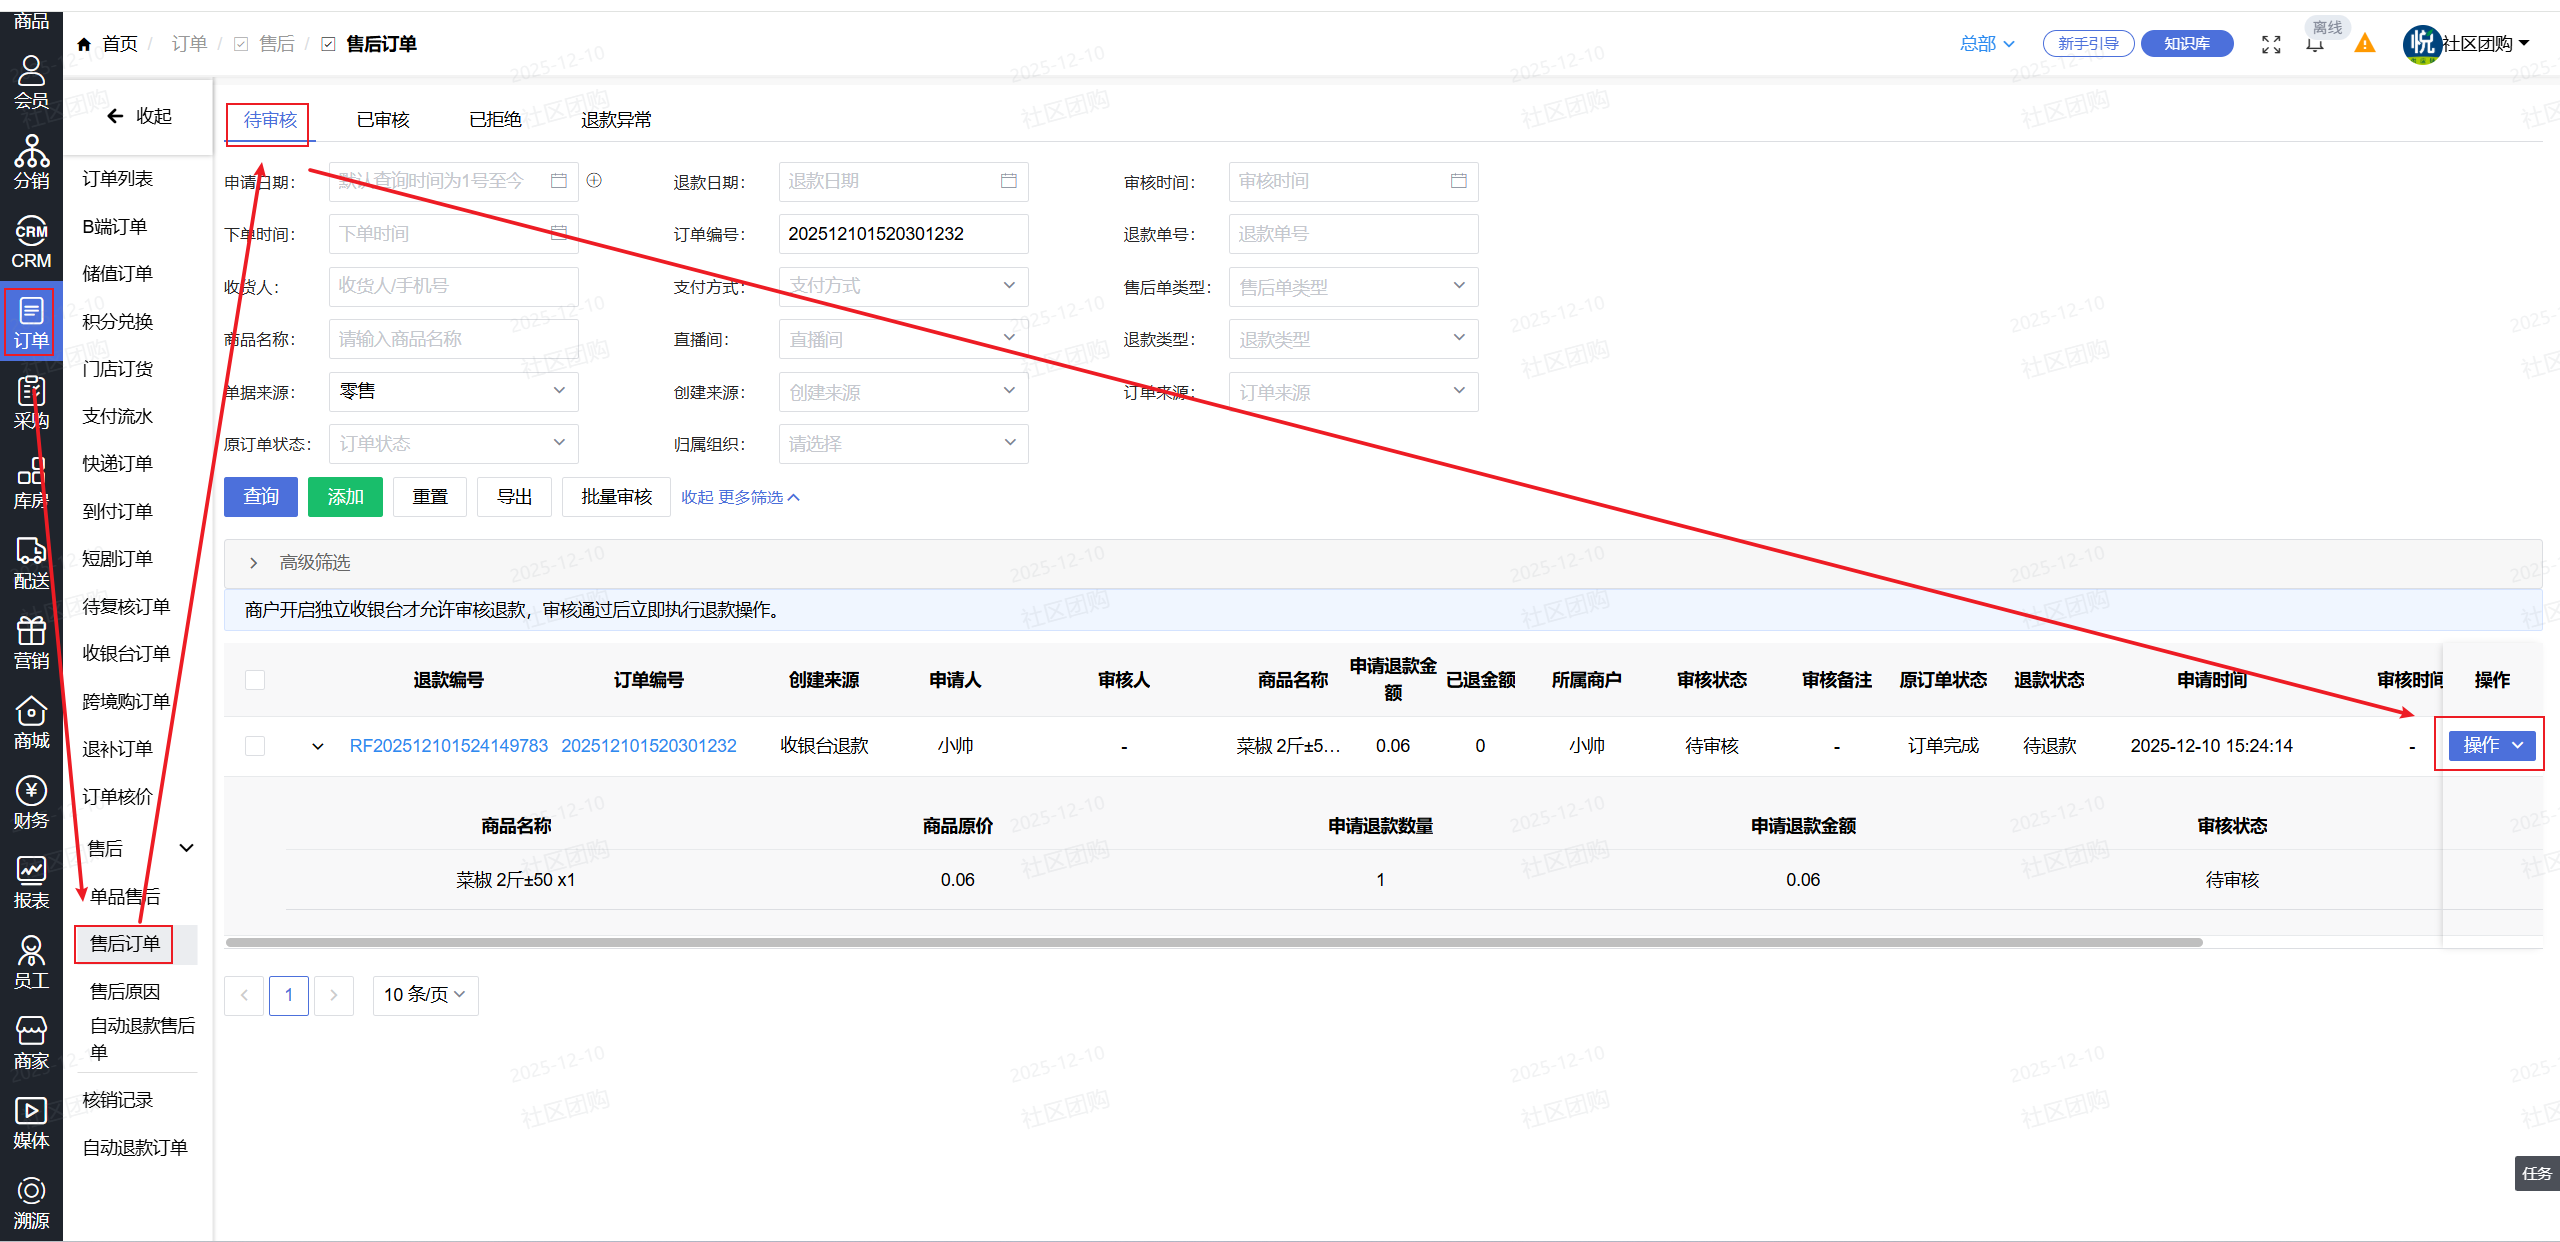Open order number link 202512101520301232
The width and height of the screenshot is (2560, 1242).
click(648, 746)
